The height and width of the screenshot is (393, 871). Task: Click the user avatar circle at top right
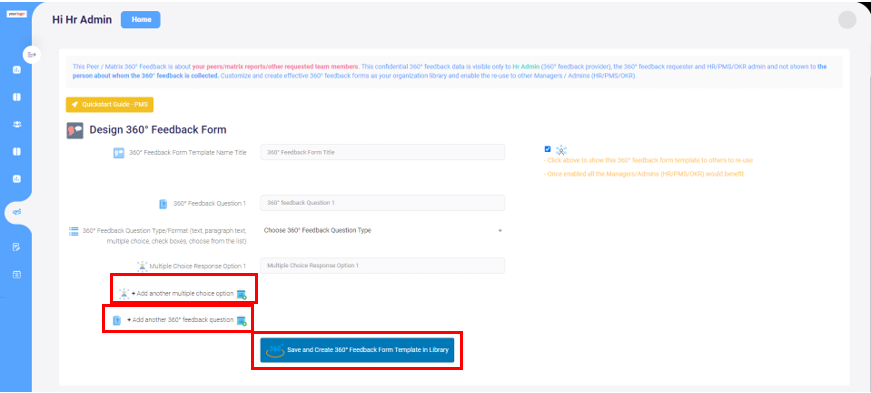(x=847, y=19)
